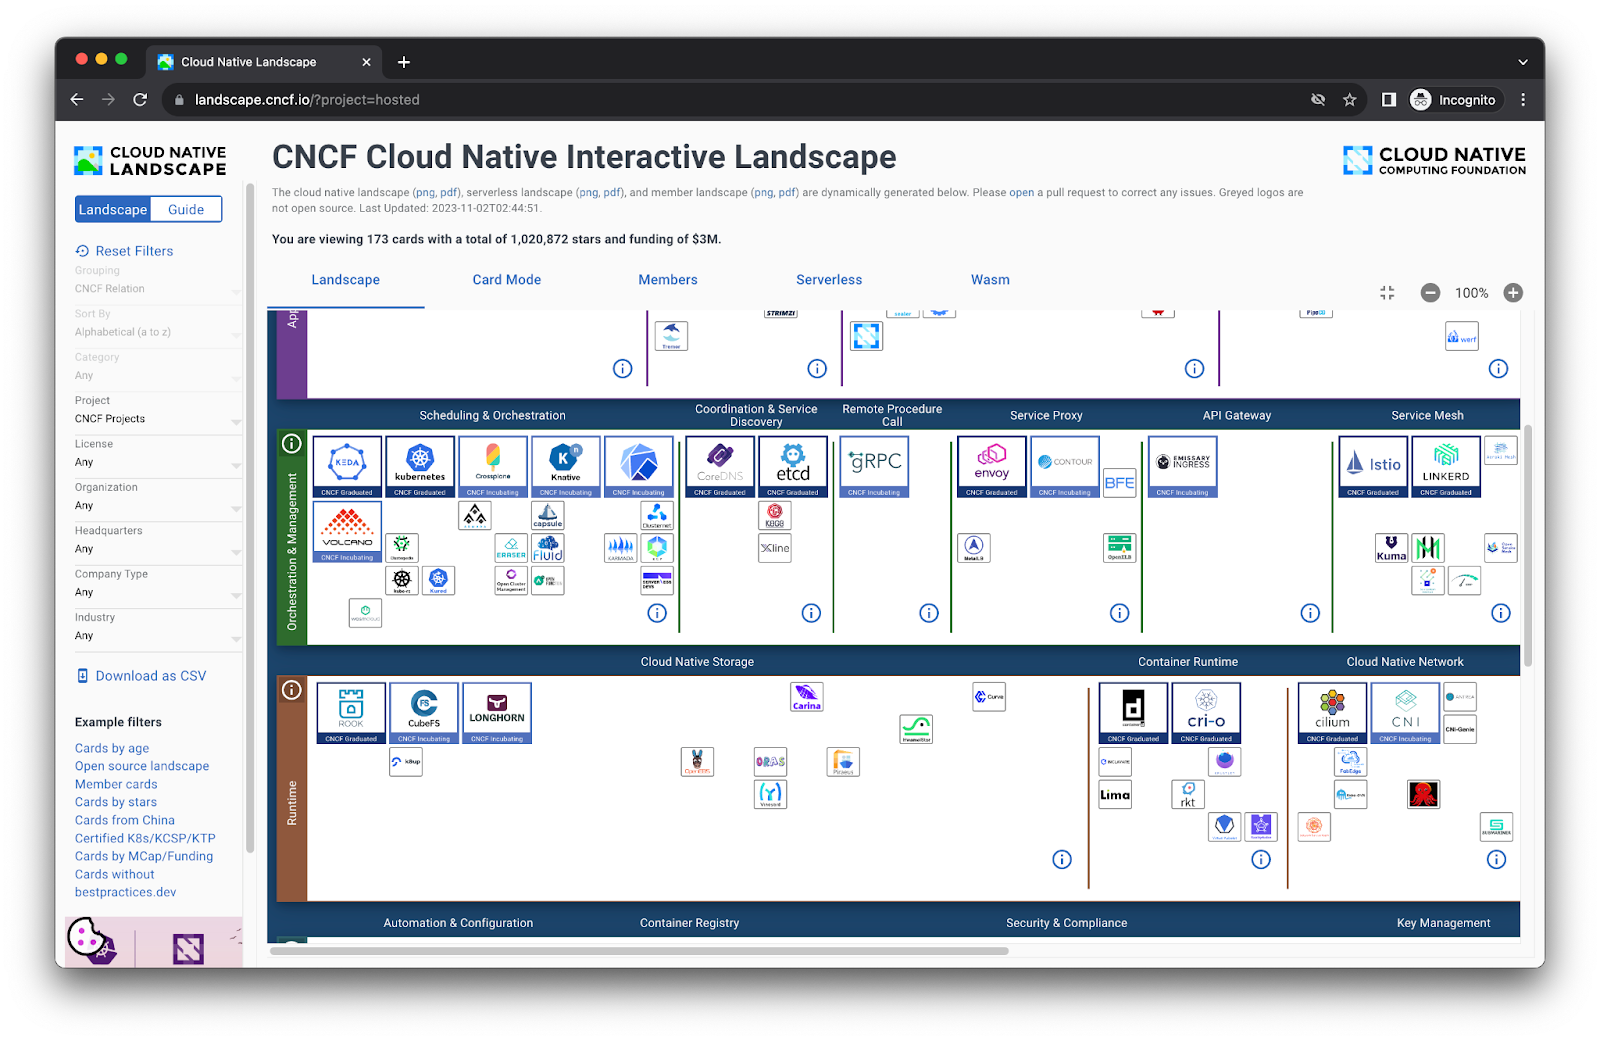Reload the page
This screenshot has height=1041, width=1600.
pyautogui.click(x=140, y=100)
